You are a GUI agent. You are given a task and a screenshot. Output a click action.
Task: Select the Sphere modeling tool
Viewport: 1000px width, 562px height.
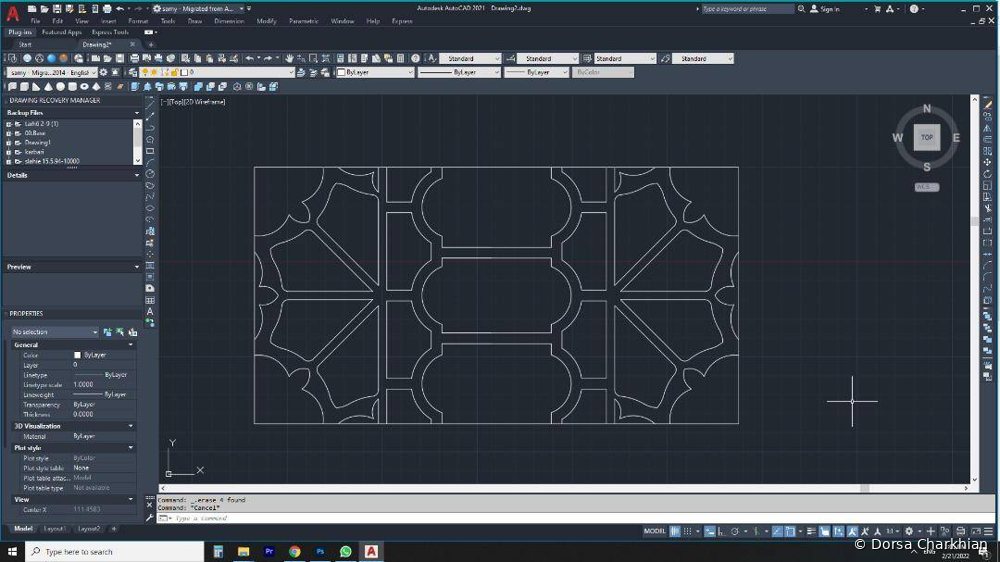click(x=60, y=87)
